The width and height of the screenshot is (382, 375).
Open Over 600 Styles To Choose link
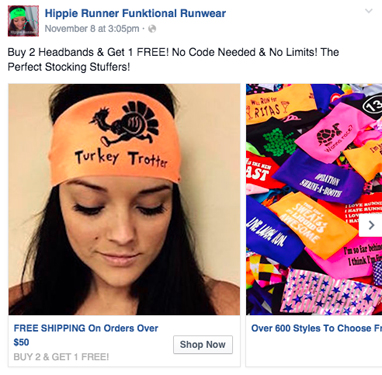tap(316, 328)
